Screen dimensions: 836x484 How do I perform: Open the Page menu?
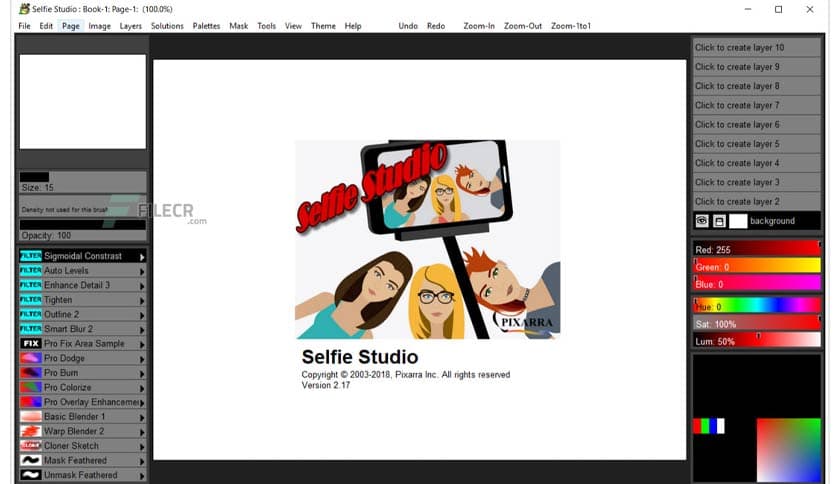pyautogui.click(x=70, y=26)
